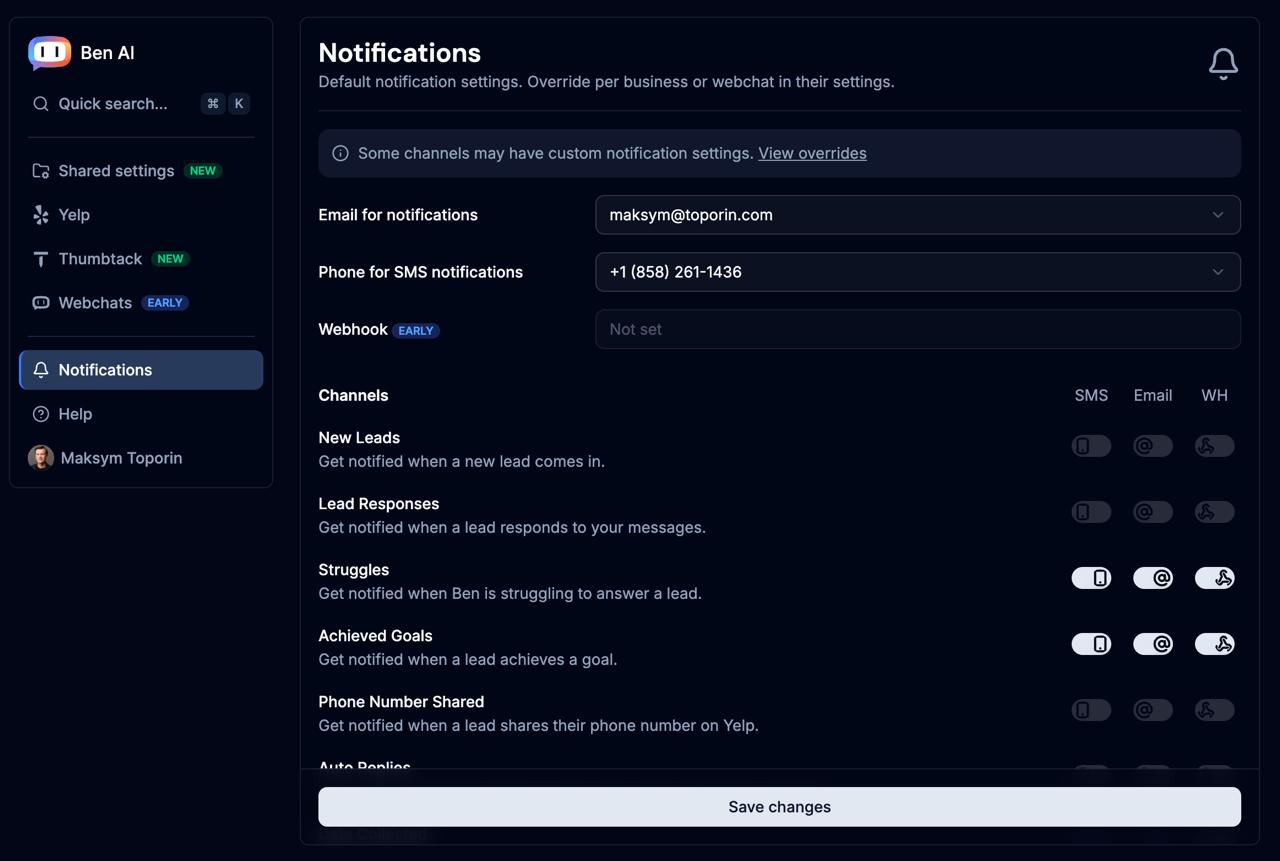
Task: Click the Thumbtack icon in sidebar
Action: click(x=41, y=259)
